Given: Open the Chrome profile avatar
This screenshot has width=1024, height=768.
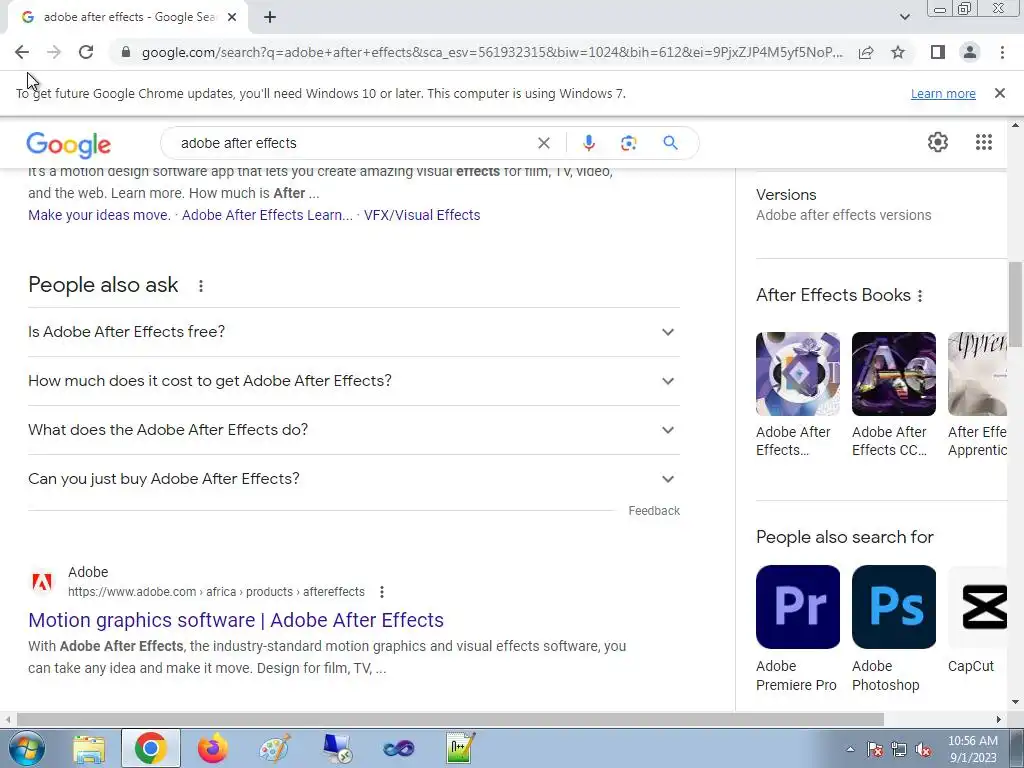Looking at the screenshot, I should (x=970, y=52).
